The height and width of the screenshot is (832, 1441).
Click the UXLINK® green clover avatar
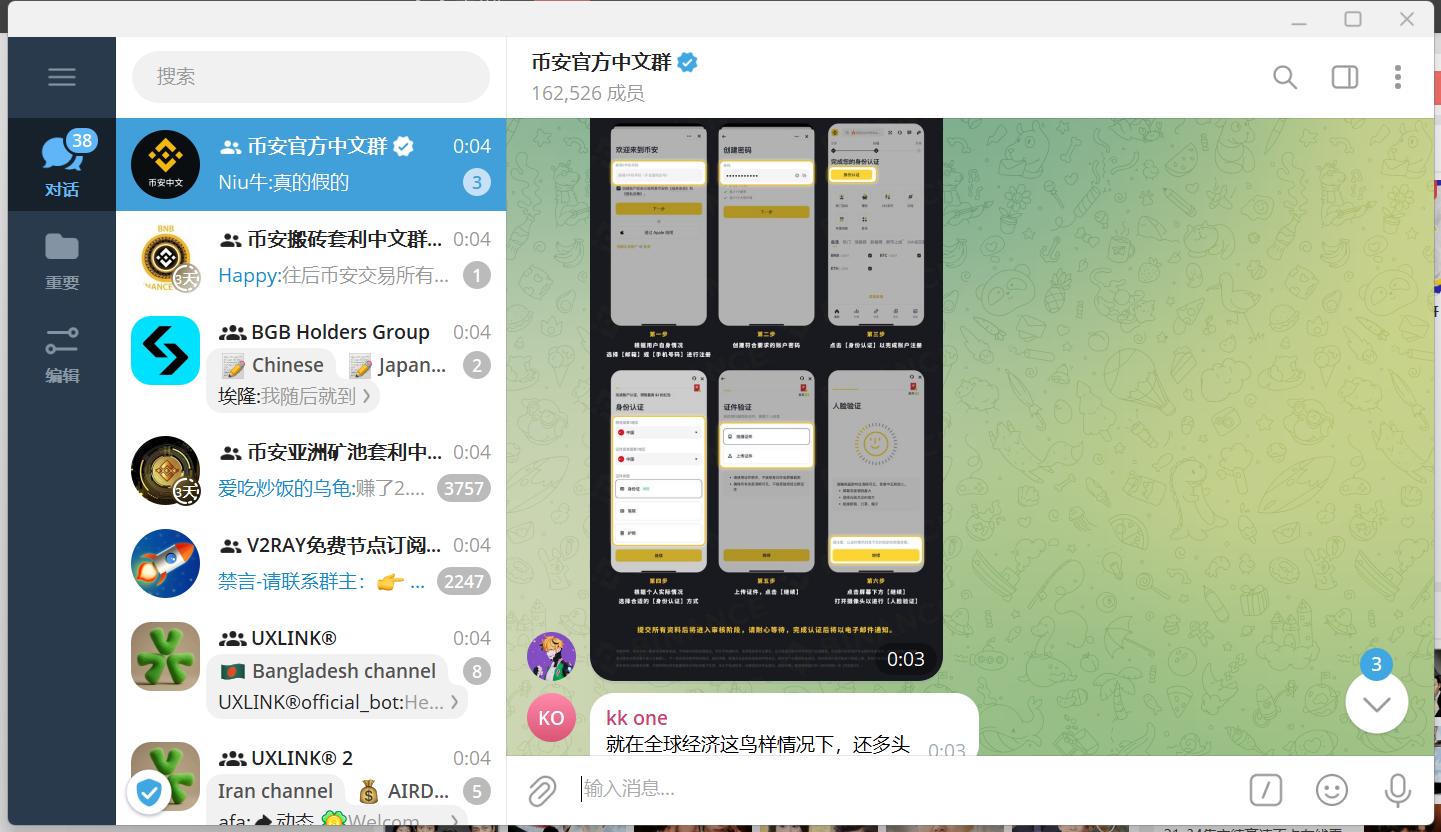[166, 657]
